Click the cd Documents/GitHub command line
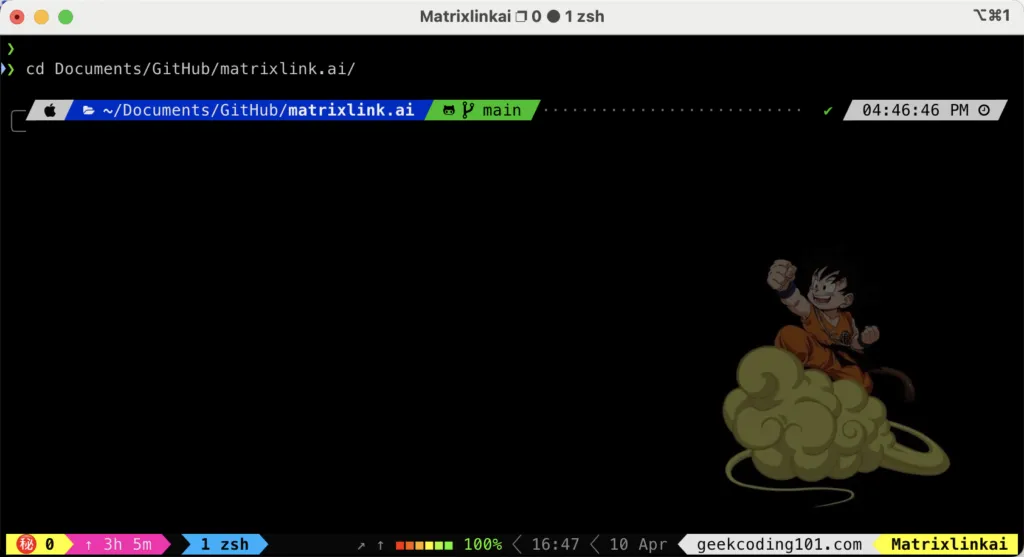 190,68
